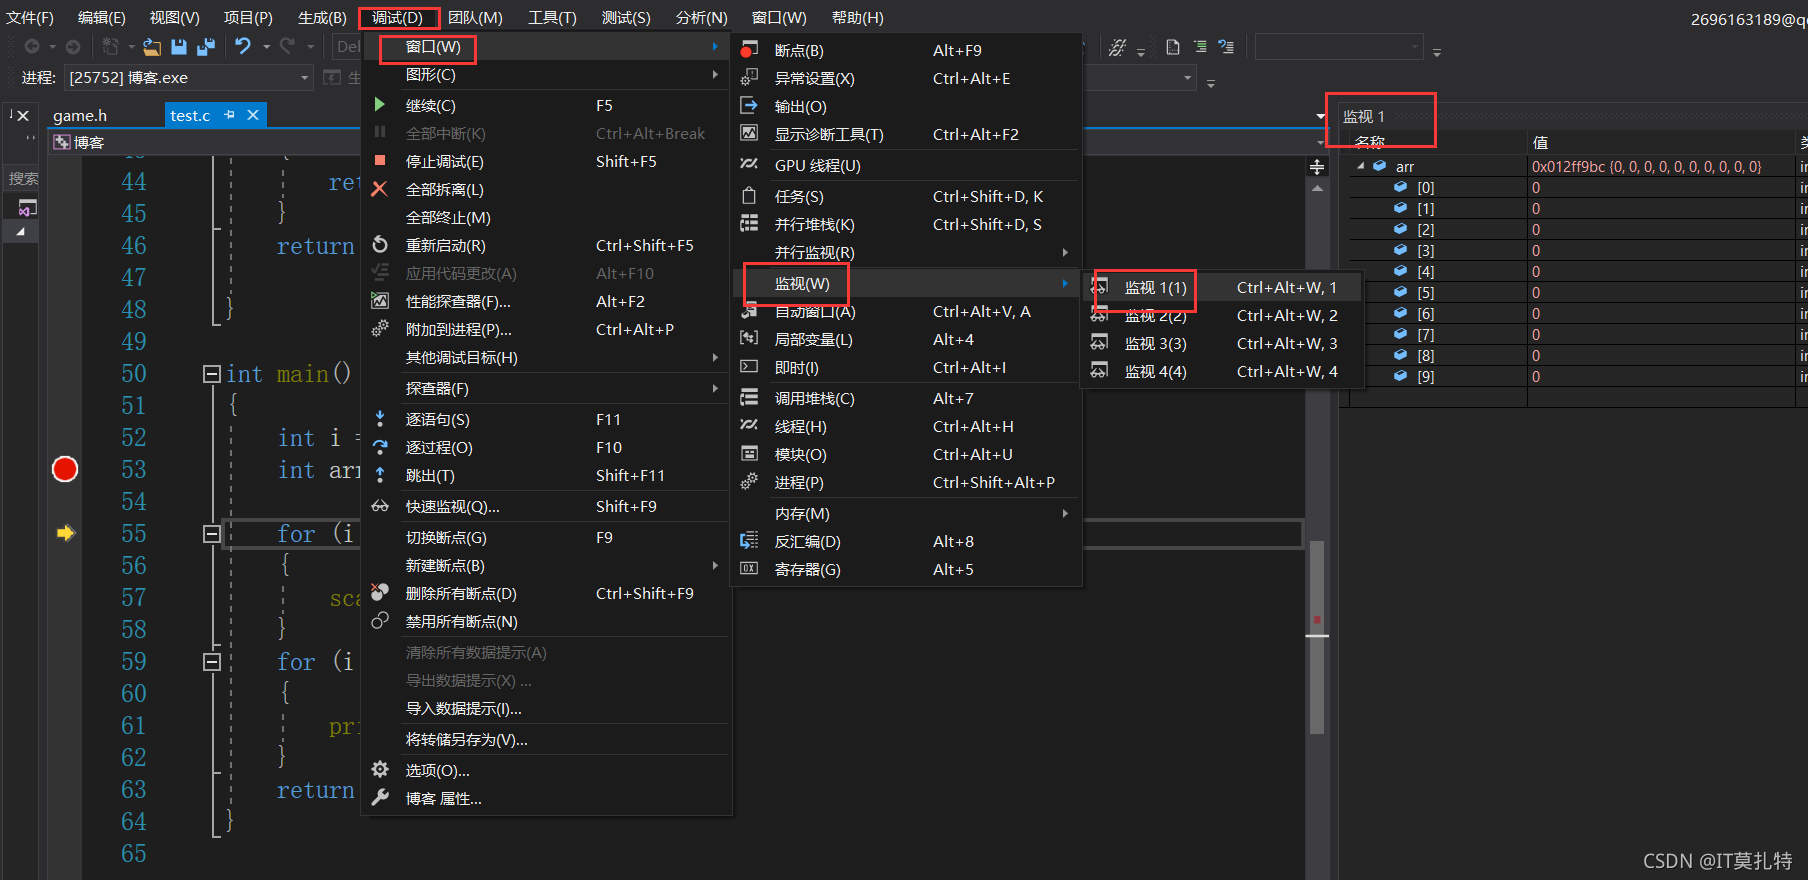Click the editor scrollbar up arrow

point(1317,188)
